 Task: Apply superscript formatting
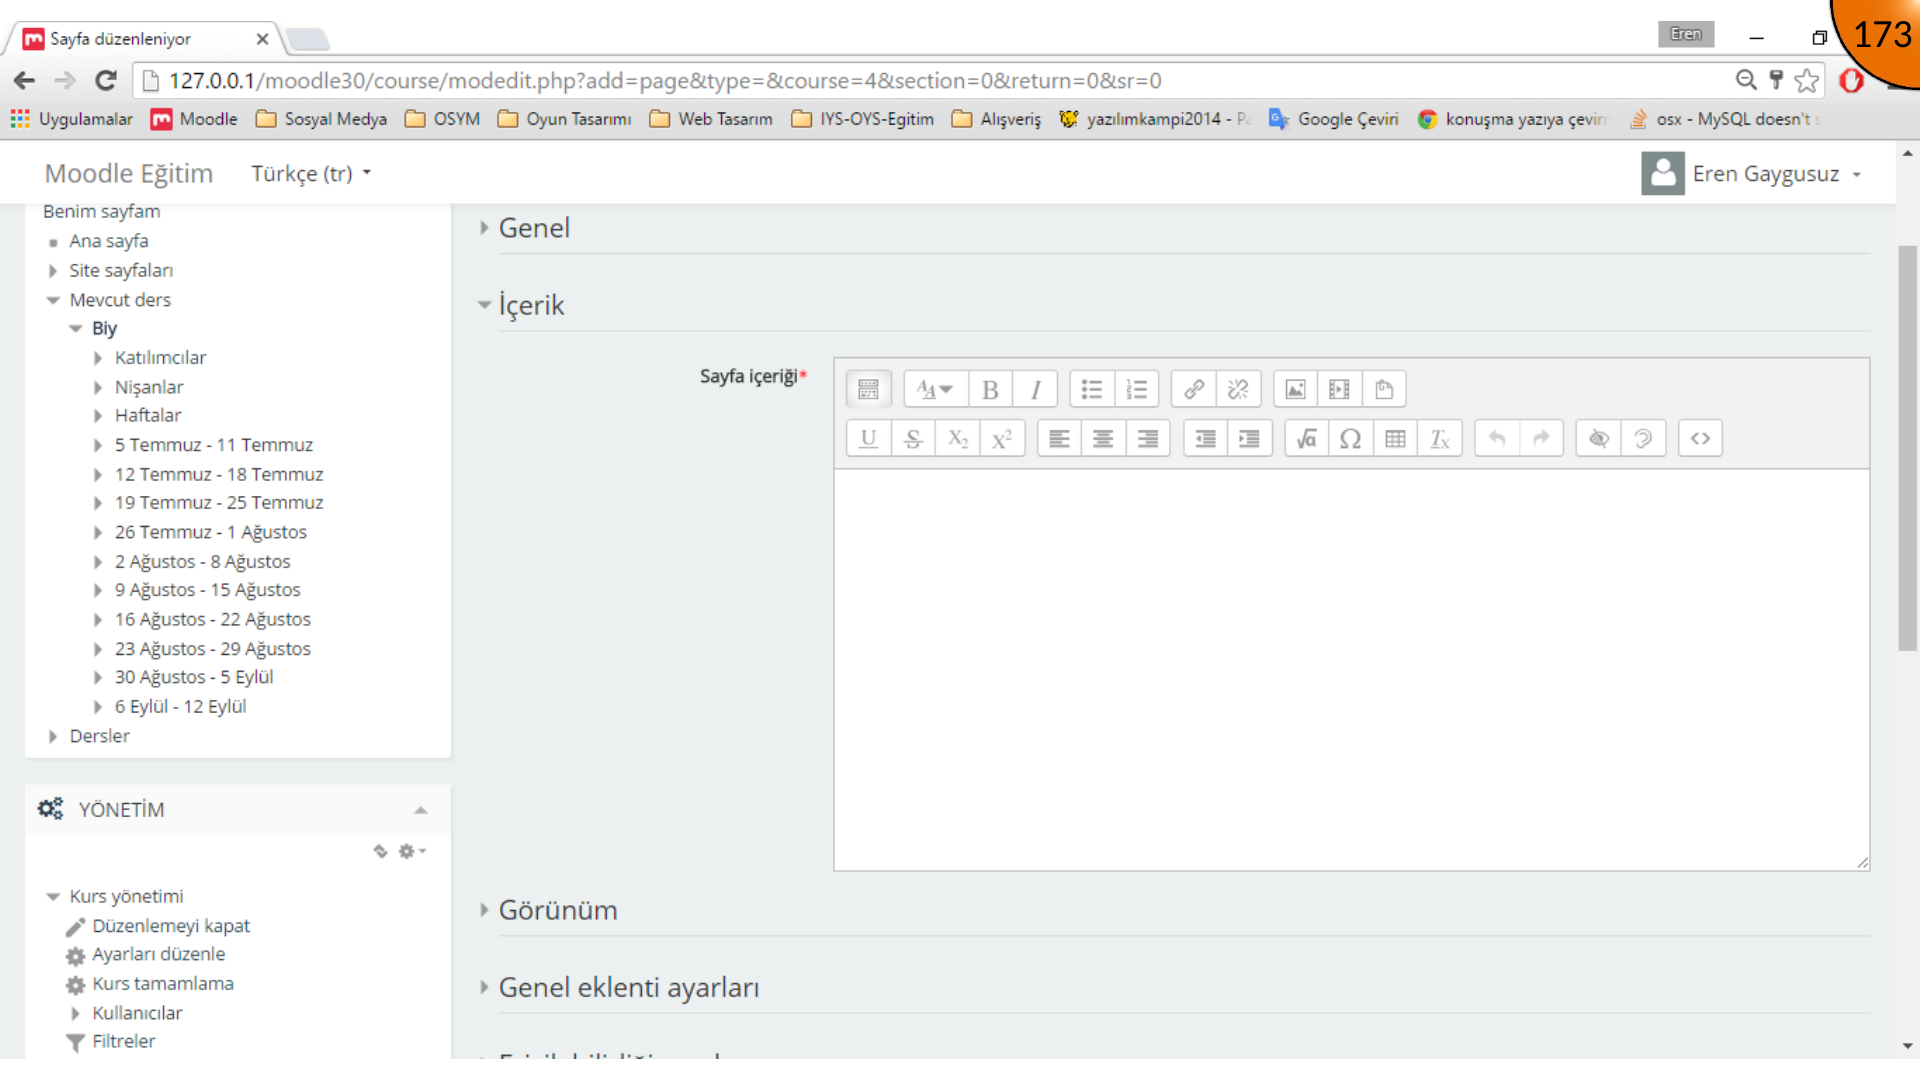click(x=1002, y=438)
